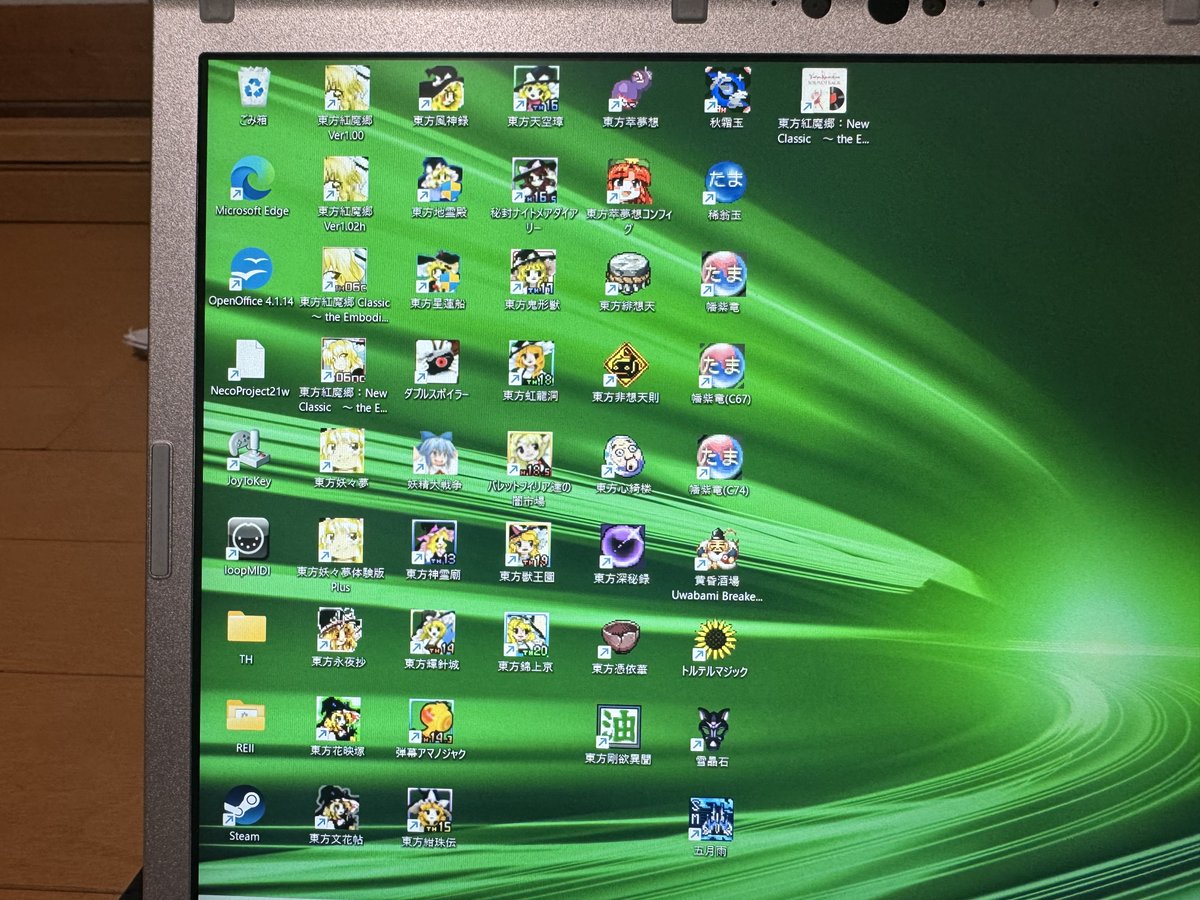Click the 東方非想天則 icon
The height and width of the screenshot is (900, 1200).
(626, 365)
